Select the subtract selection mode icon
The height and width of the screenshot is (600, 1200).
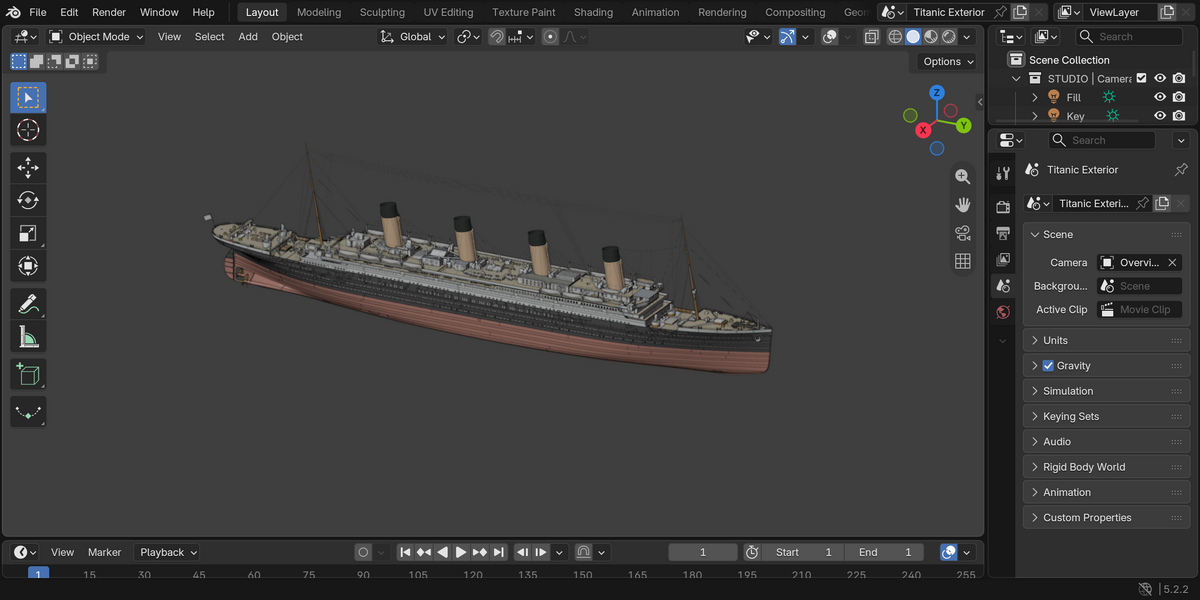pos(55,61)
